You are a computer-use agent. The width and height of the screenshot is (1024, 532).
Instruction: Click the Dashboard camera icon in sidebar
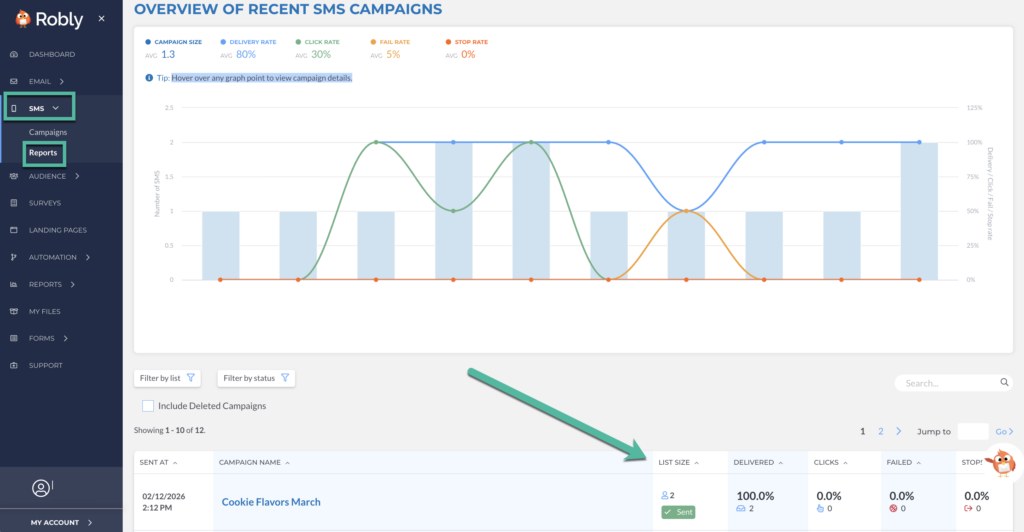pyautogui.click(x=14, y=54)
